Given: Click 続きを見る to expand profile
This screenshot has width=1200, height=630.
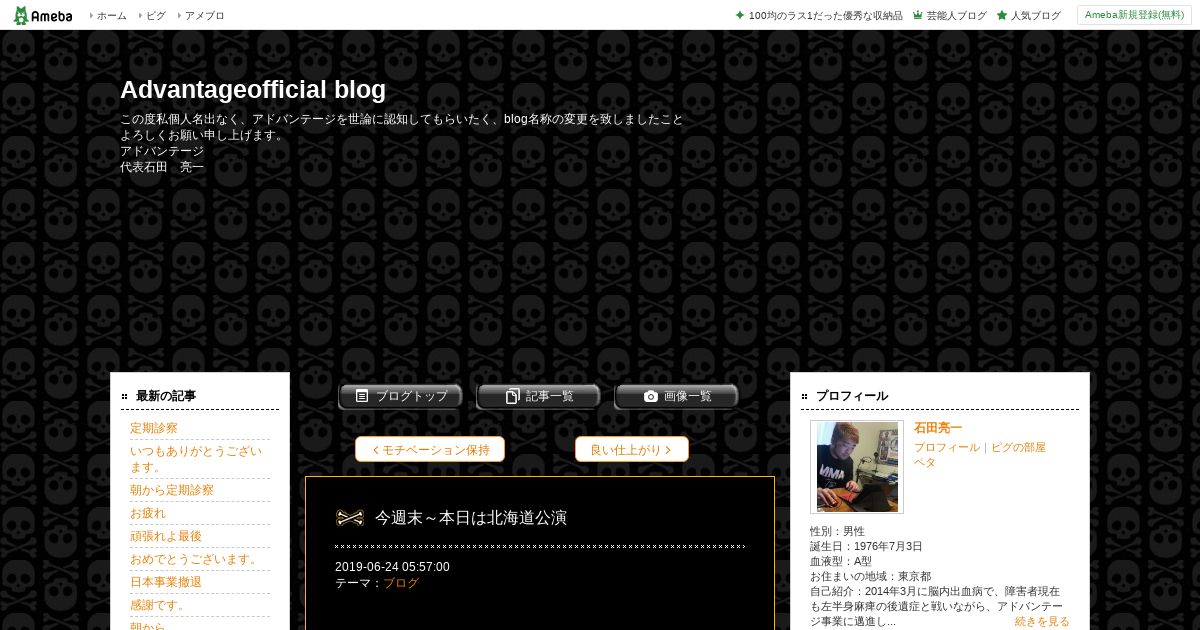Looking at the screenshot, I should (x=1042, y=621).
